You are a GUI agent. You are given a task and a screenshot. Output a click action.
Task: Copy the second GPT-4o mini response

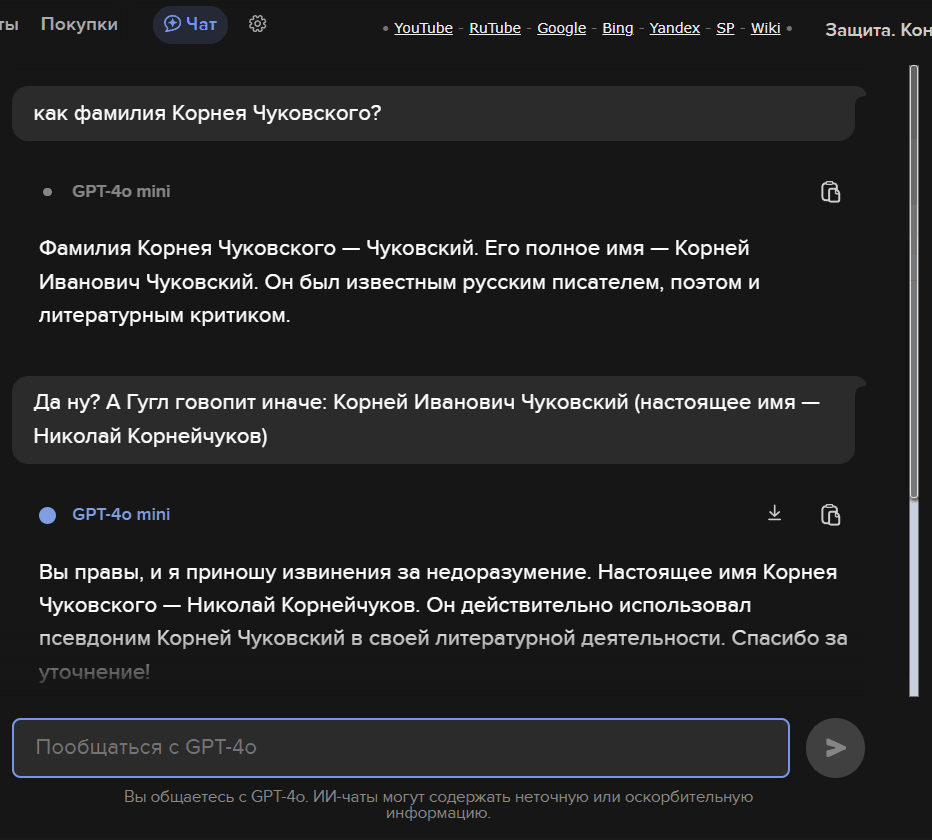(830, 515)
